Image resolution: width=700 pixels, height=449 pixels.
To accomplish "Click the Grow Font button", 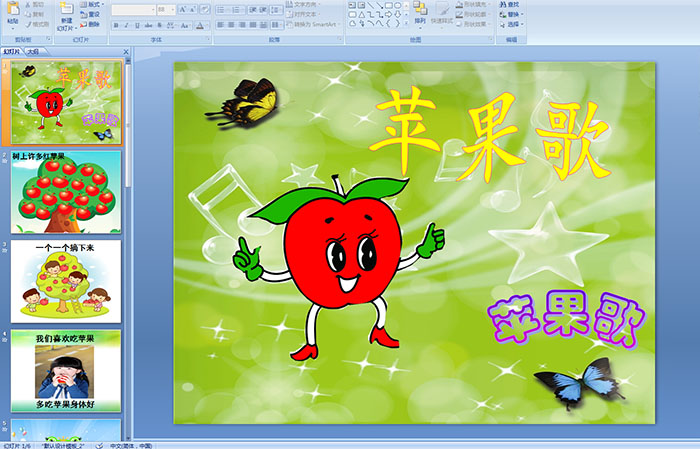I will [183, 10].
